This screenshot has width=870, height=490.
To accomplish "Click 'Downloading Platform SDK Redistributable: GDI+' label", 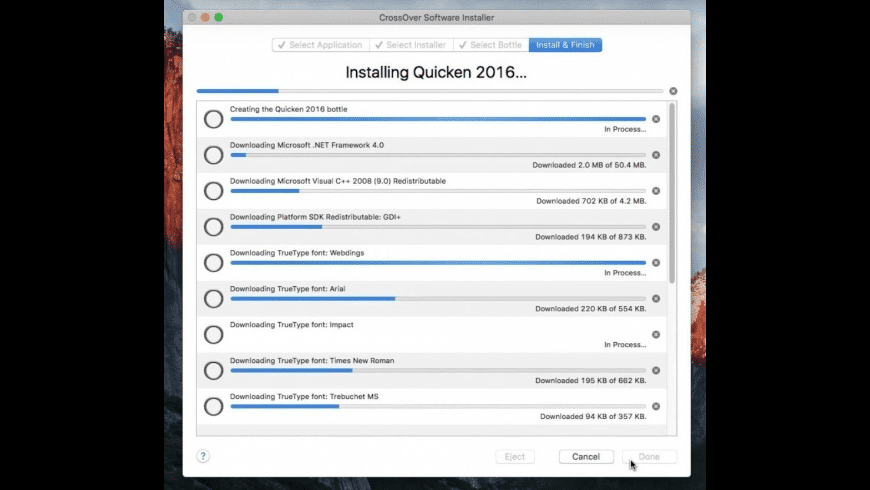I will click(315, 217).
